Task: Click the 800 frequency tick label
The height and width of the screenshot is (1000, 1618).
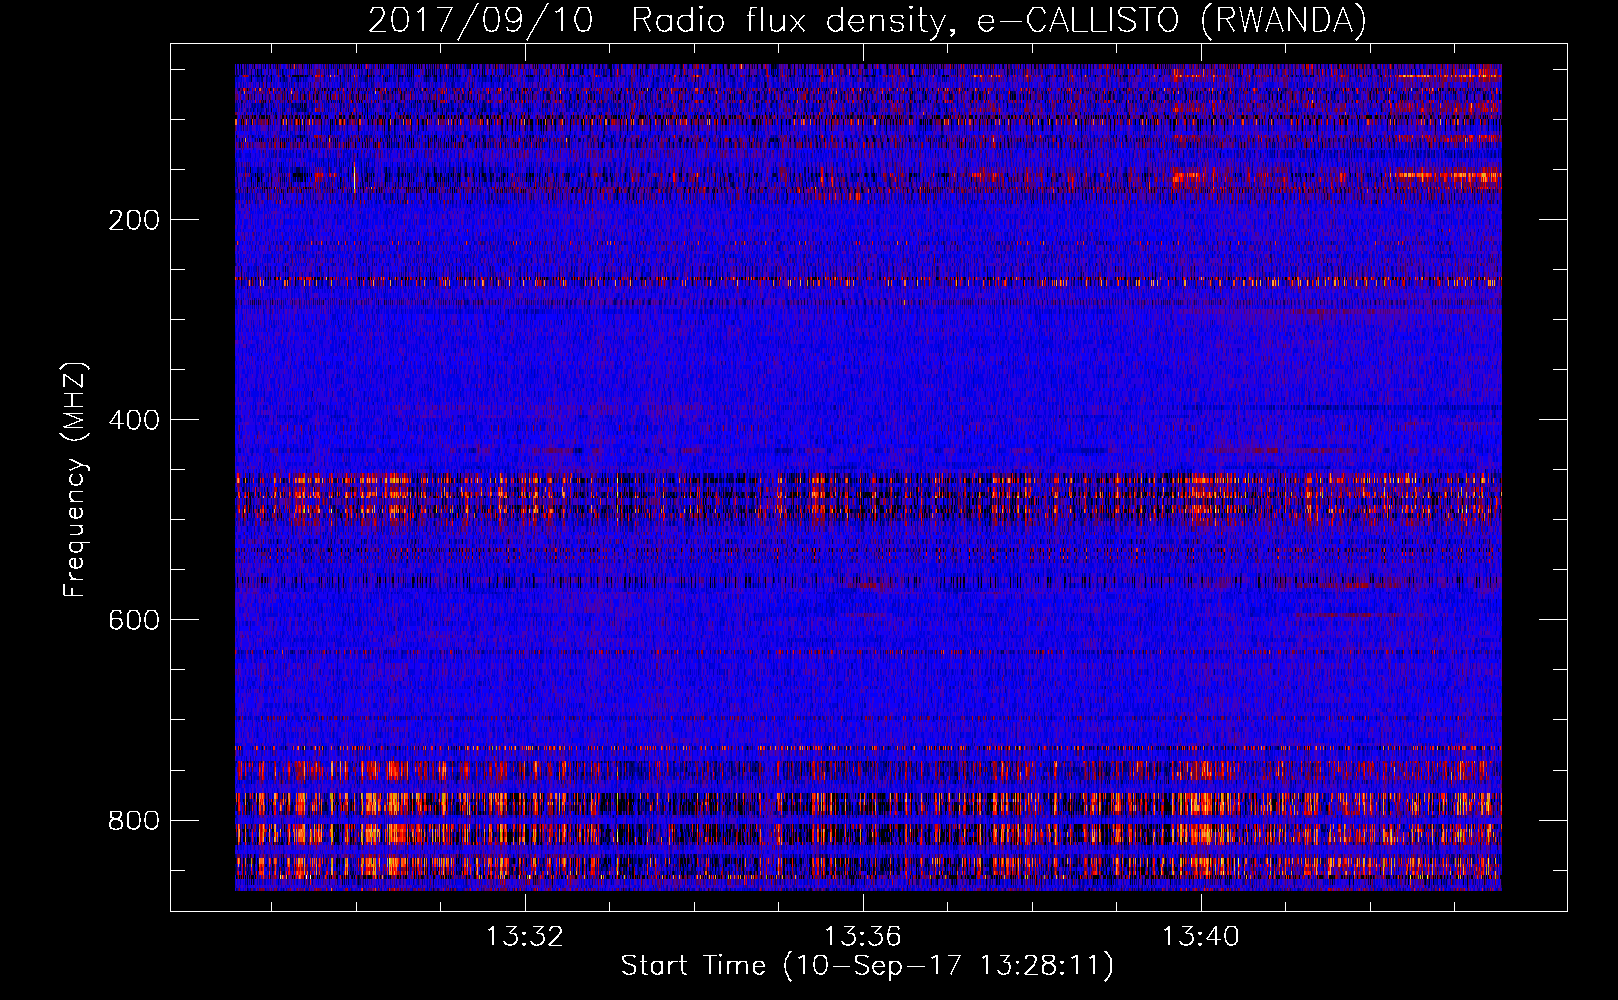Action: tap(134, 820)
